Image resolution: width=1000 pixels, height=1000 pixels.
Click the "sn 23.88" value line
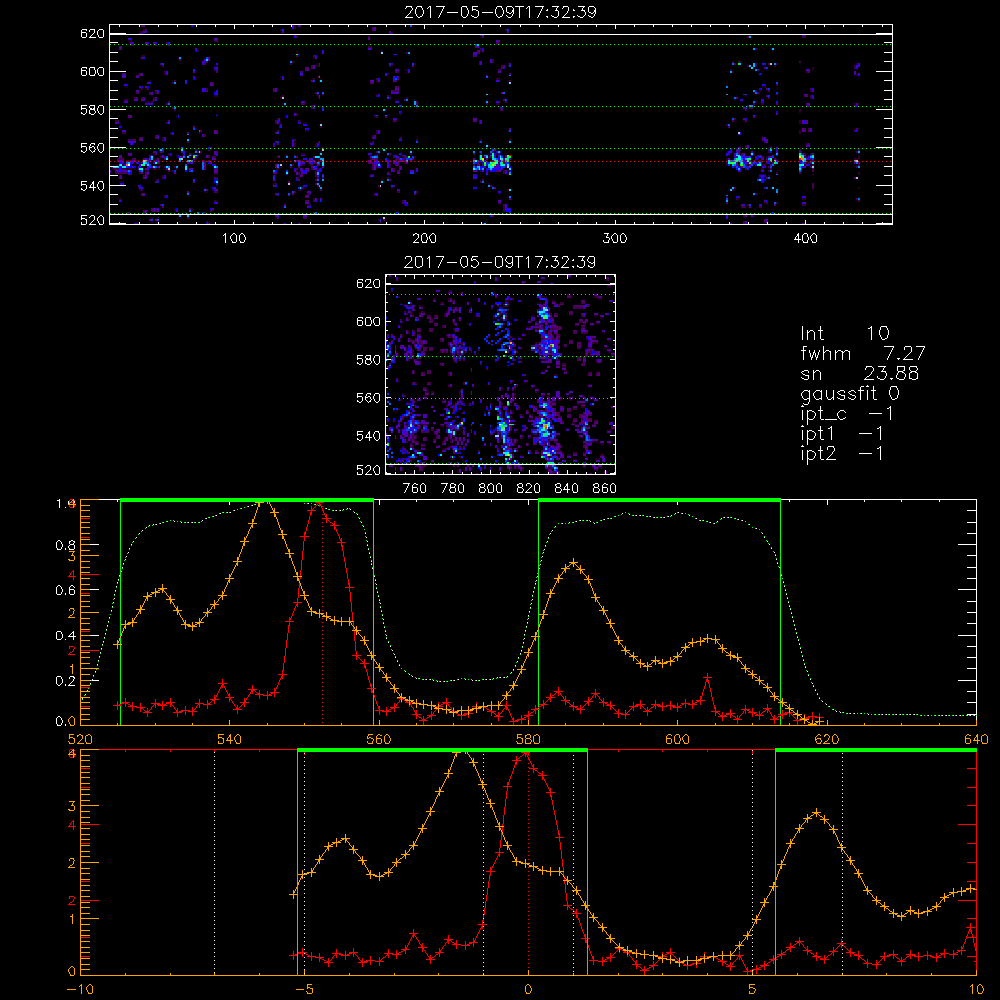click(x=859, y=373)
